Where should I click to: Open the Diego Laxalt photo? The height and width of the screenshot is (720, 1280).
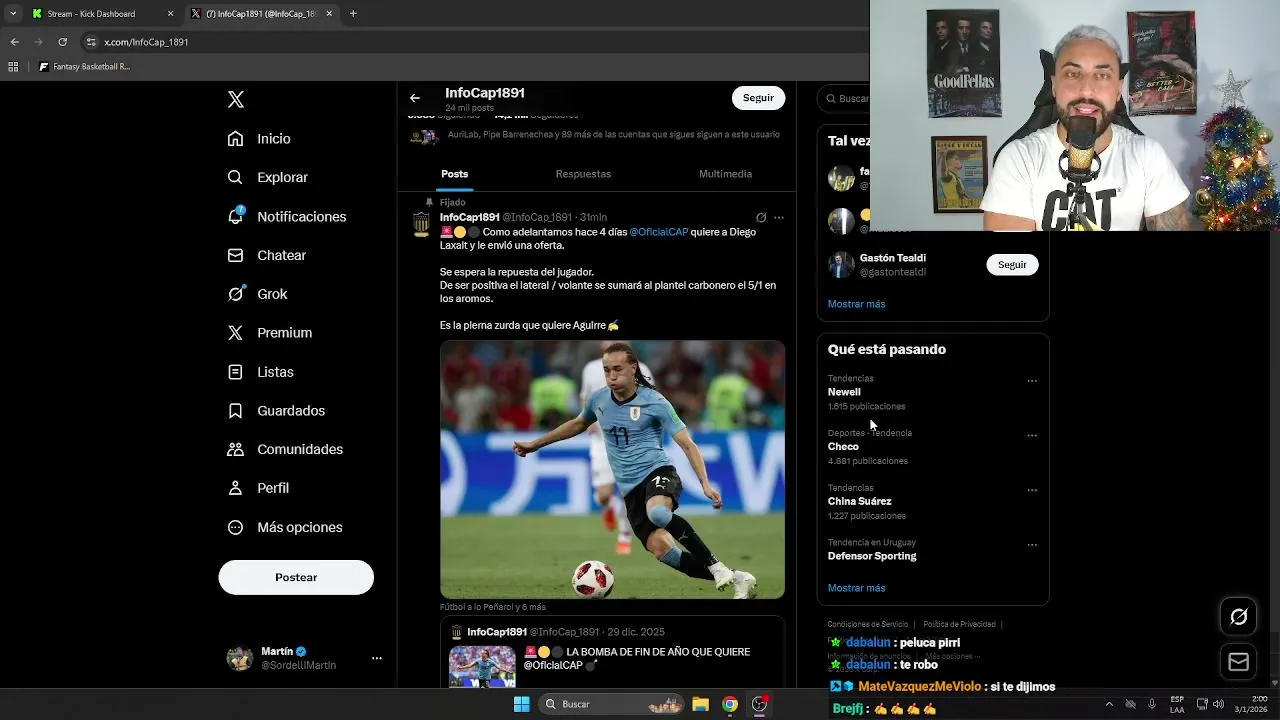pos(612,469)
